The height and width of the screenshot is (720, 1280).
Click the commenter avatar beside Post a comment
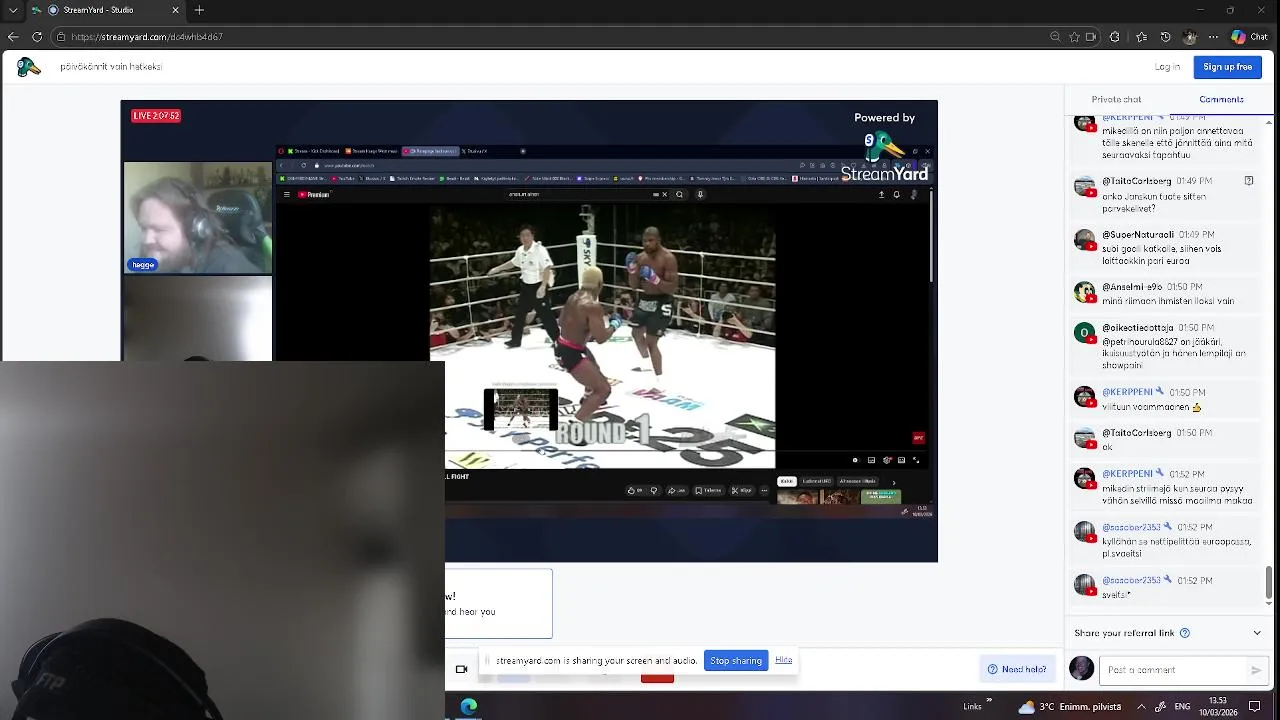tap(1081, 669)
